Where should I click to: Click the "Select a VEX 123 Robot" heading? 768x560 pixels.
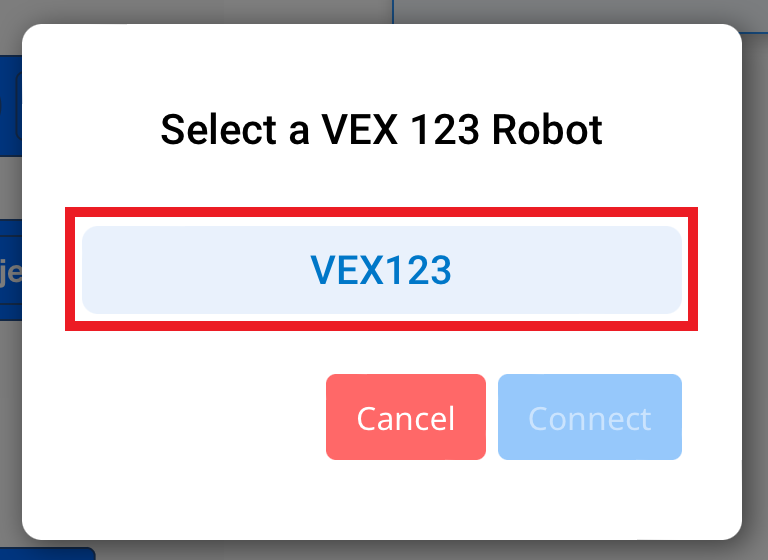(381, 130)
